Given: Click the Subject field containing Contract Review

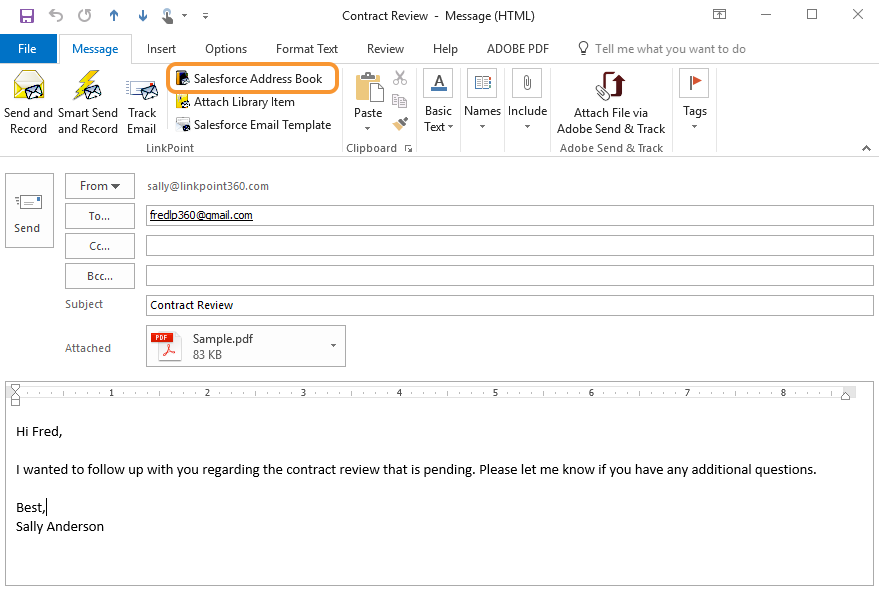Looking at the screenshot, I should click(x=510, y=306).
